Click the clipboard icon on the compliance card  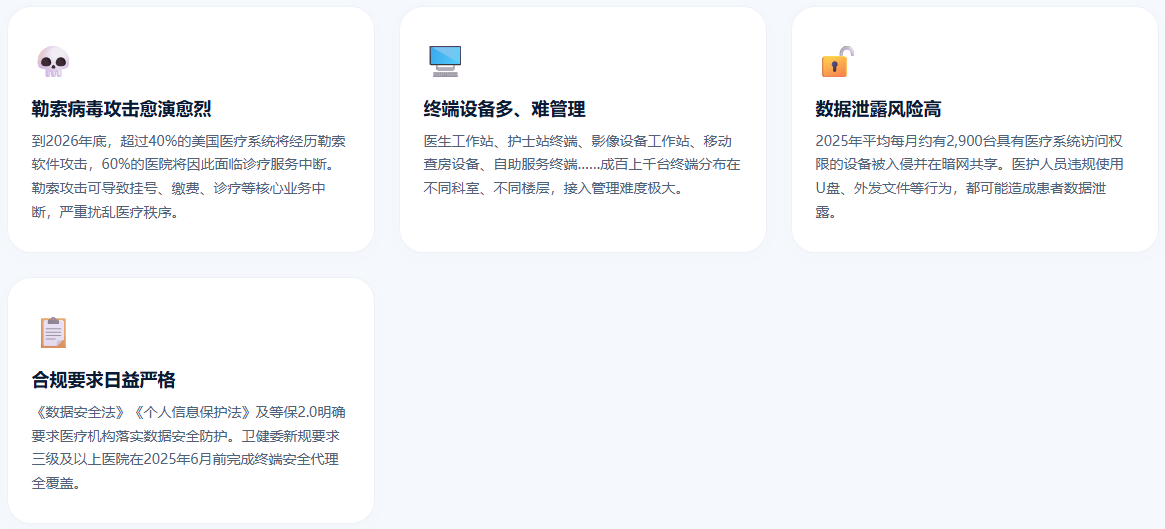click(x=53, y=333)
